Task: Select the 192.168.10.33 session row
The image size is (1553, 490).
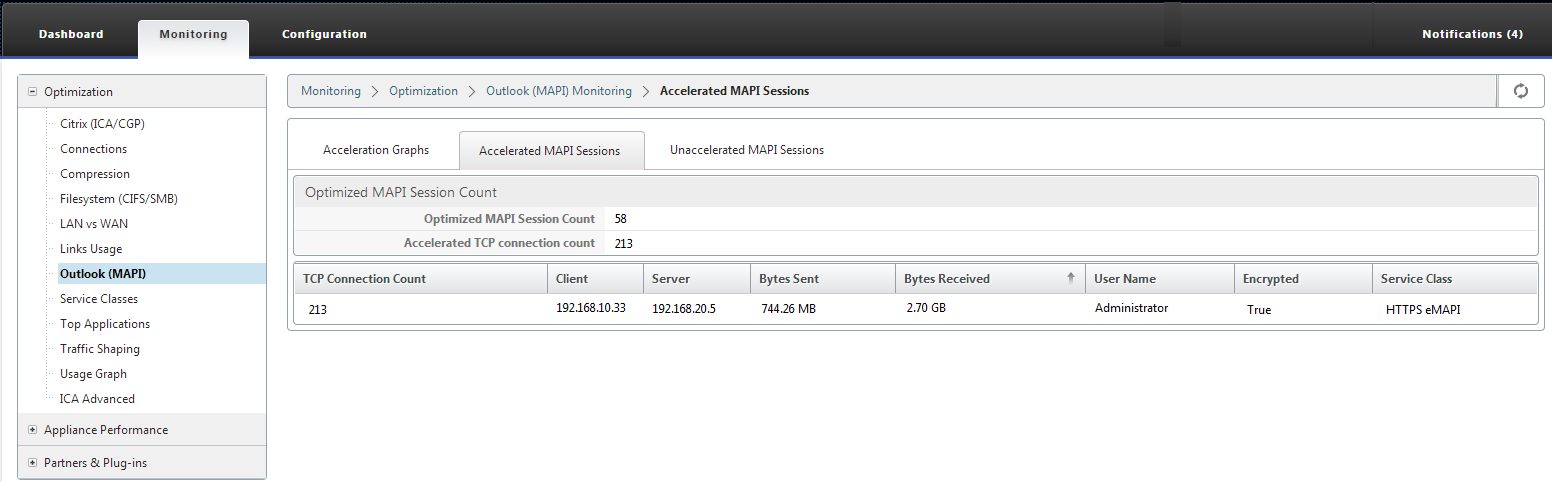Action: point(915,309)
